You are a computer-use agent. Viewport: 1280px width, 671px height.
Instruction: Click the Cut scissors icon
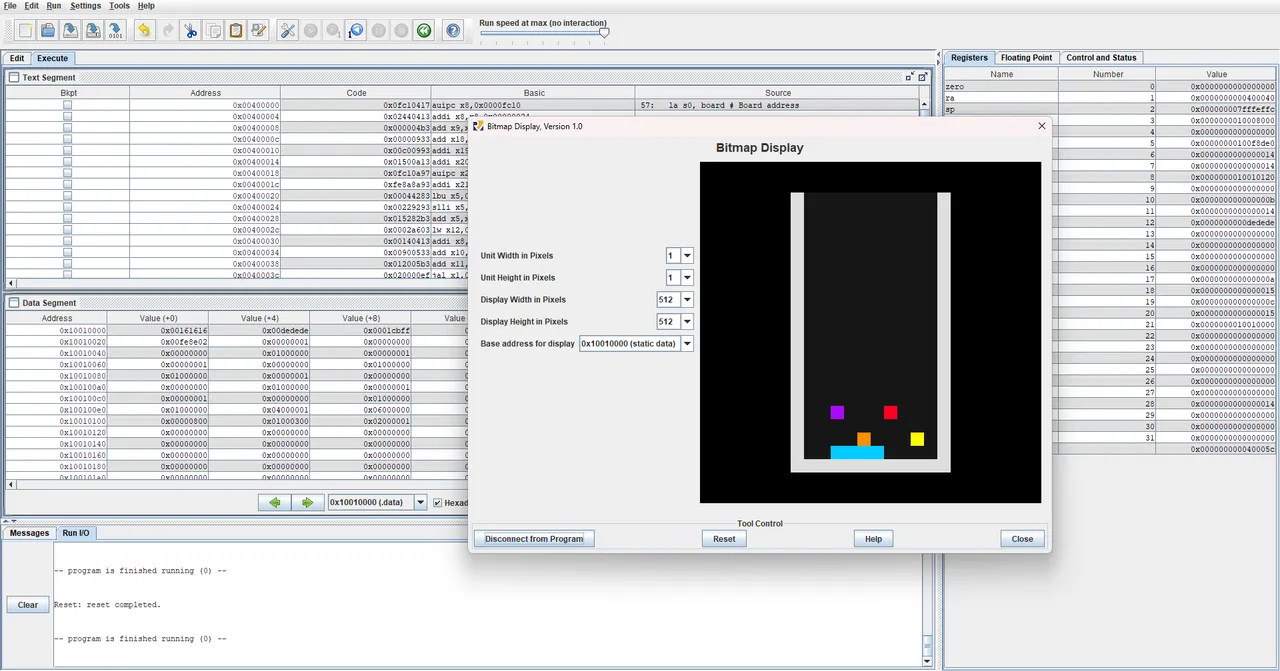click(x=190, y=31)
